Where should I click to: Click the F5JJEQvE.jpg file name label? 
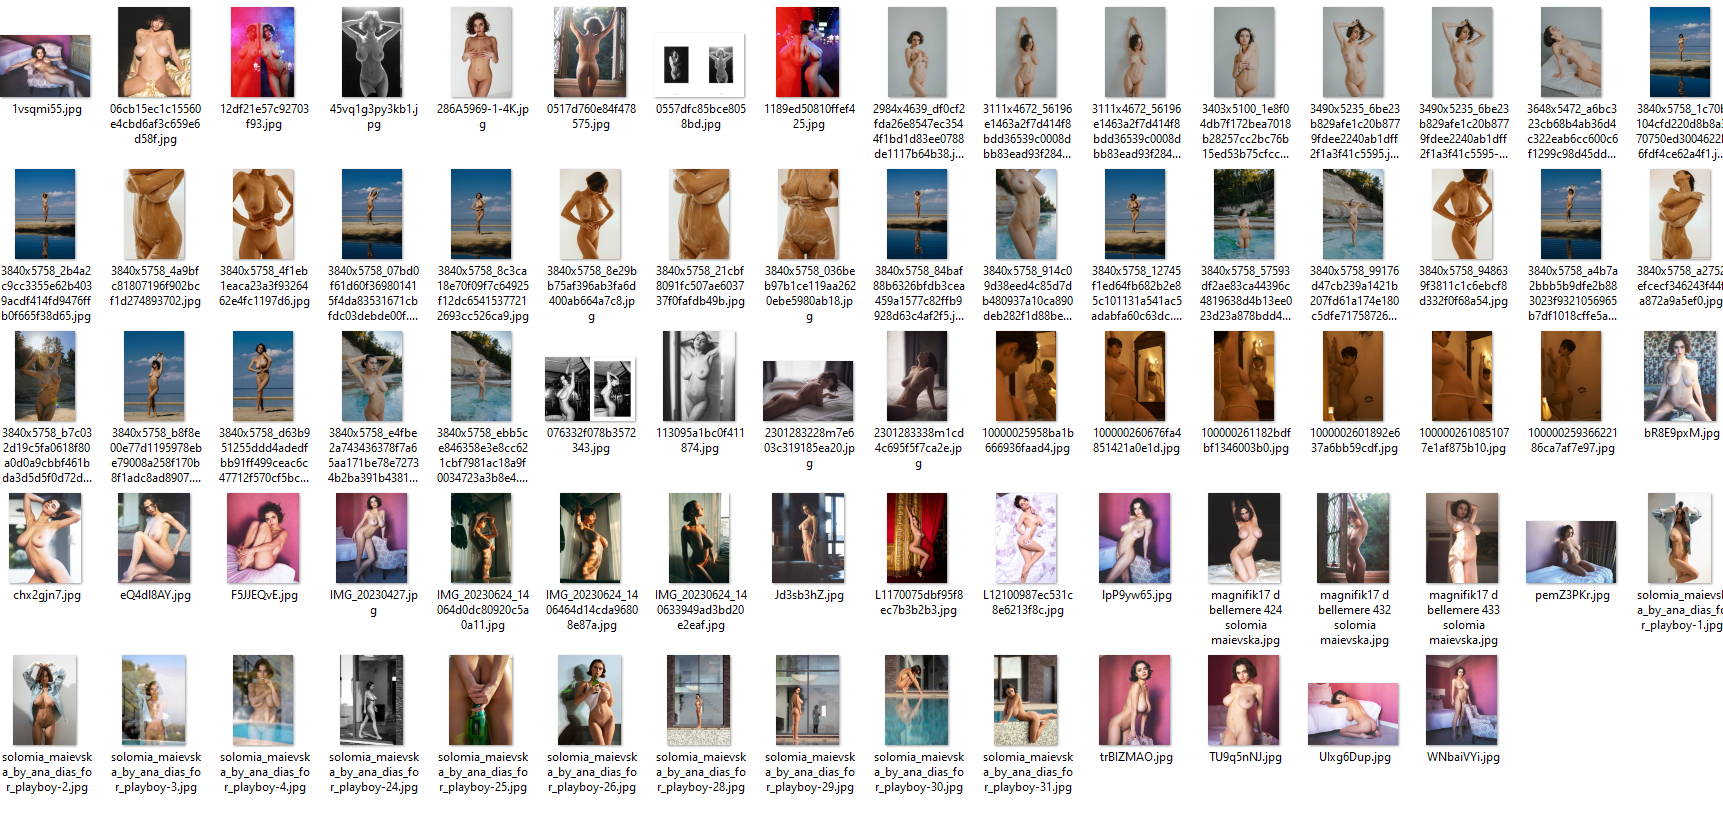tap(264, 595)
